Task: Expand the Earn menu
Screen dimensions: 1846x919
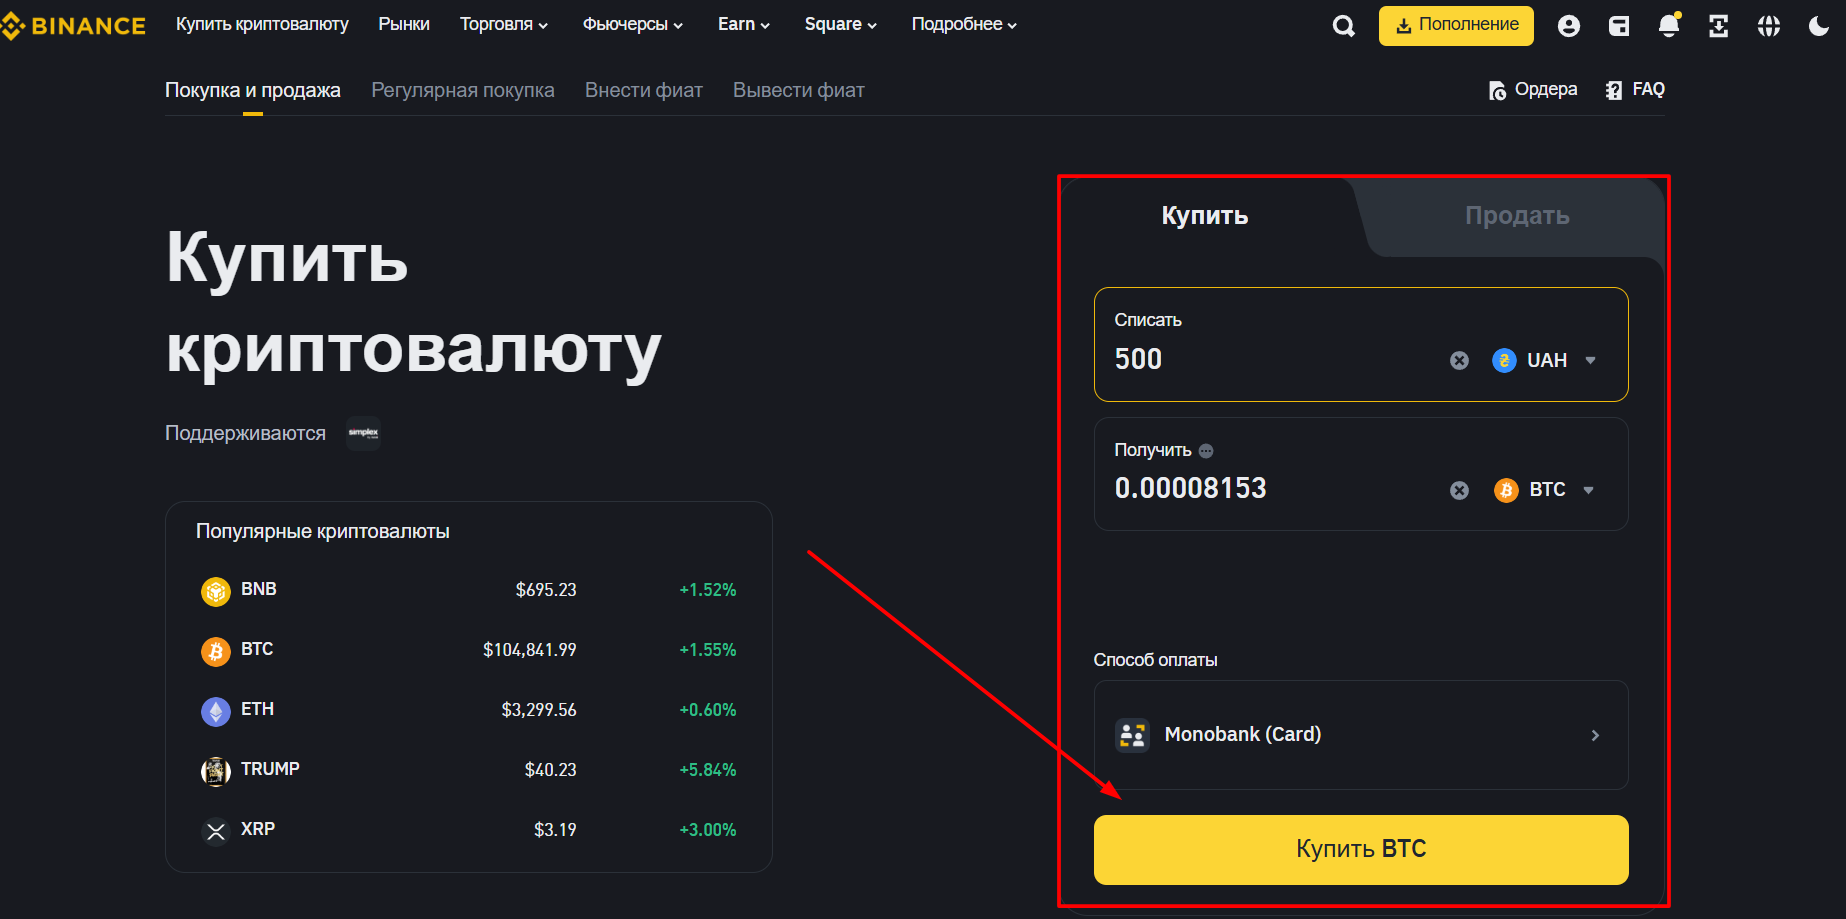Action: [744, 24]
